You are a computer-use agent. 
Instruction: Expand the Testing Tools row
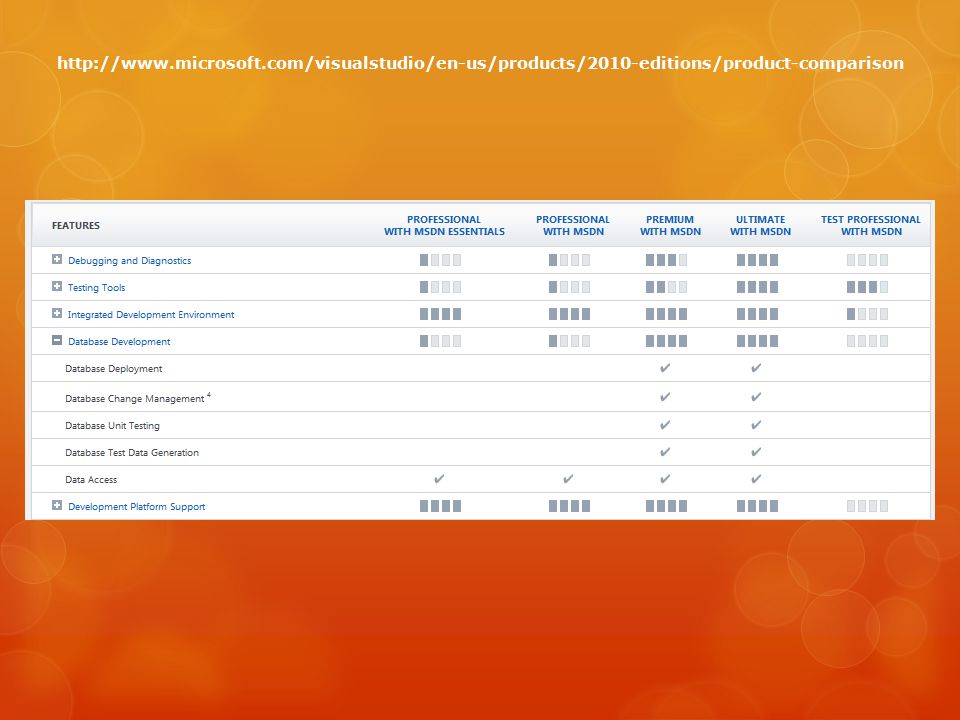coord(57,287)
